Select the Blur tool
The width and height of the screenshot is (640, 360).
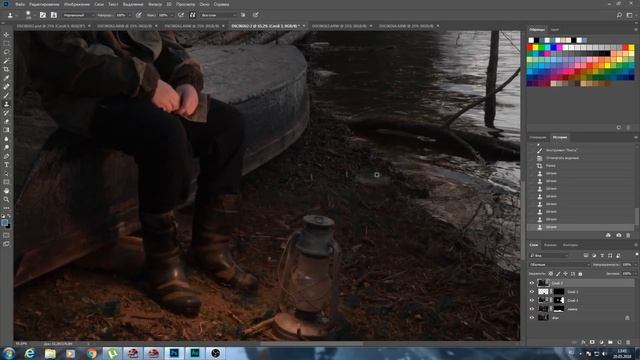click(6, 139)
